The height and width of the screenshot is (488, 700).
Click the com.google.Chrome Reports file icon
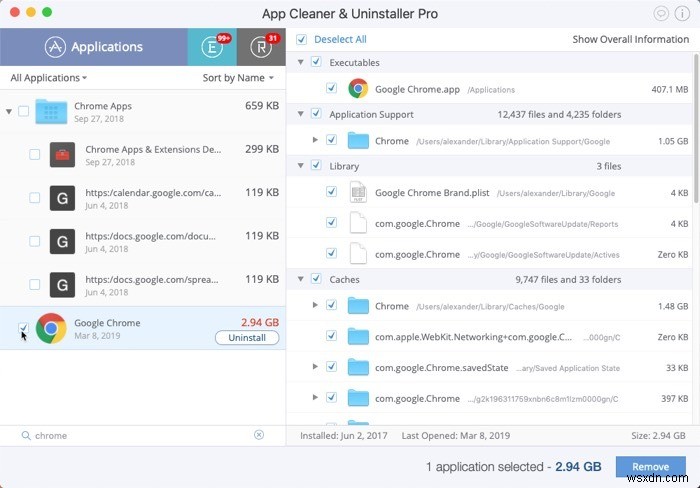point(358,223)
